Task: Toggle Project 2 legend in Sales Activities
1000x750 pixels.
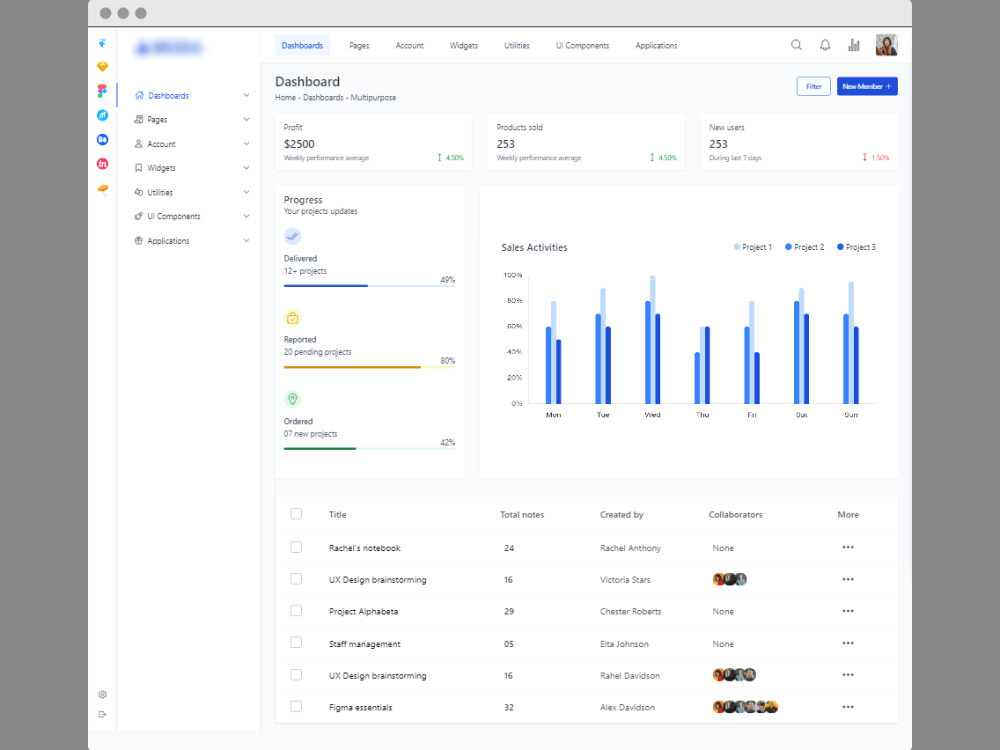Action: [804, 247]
